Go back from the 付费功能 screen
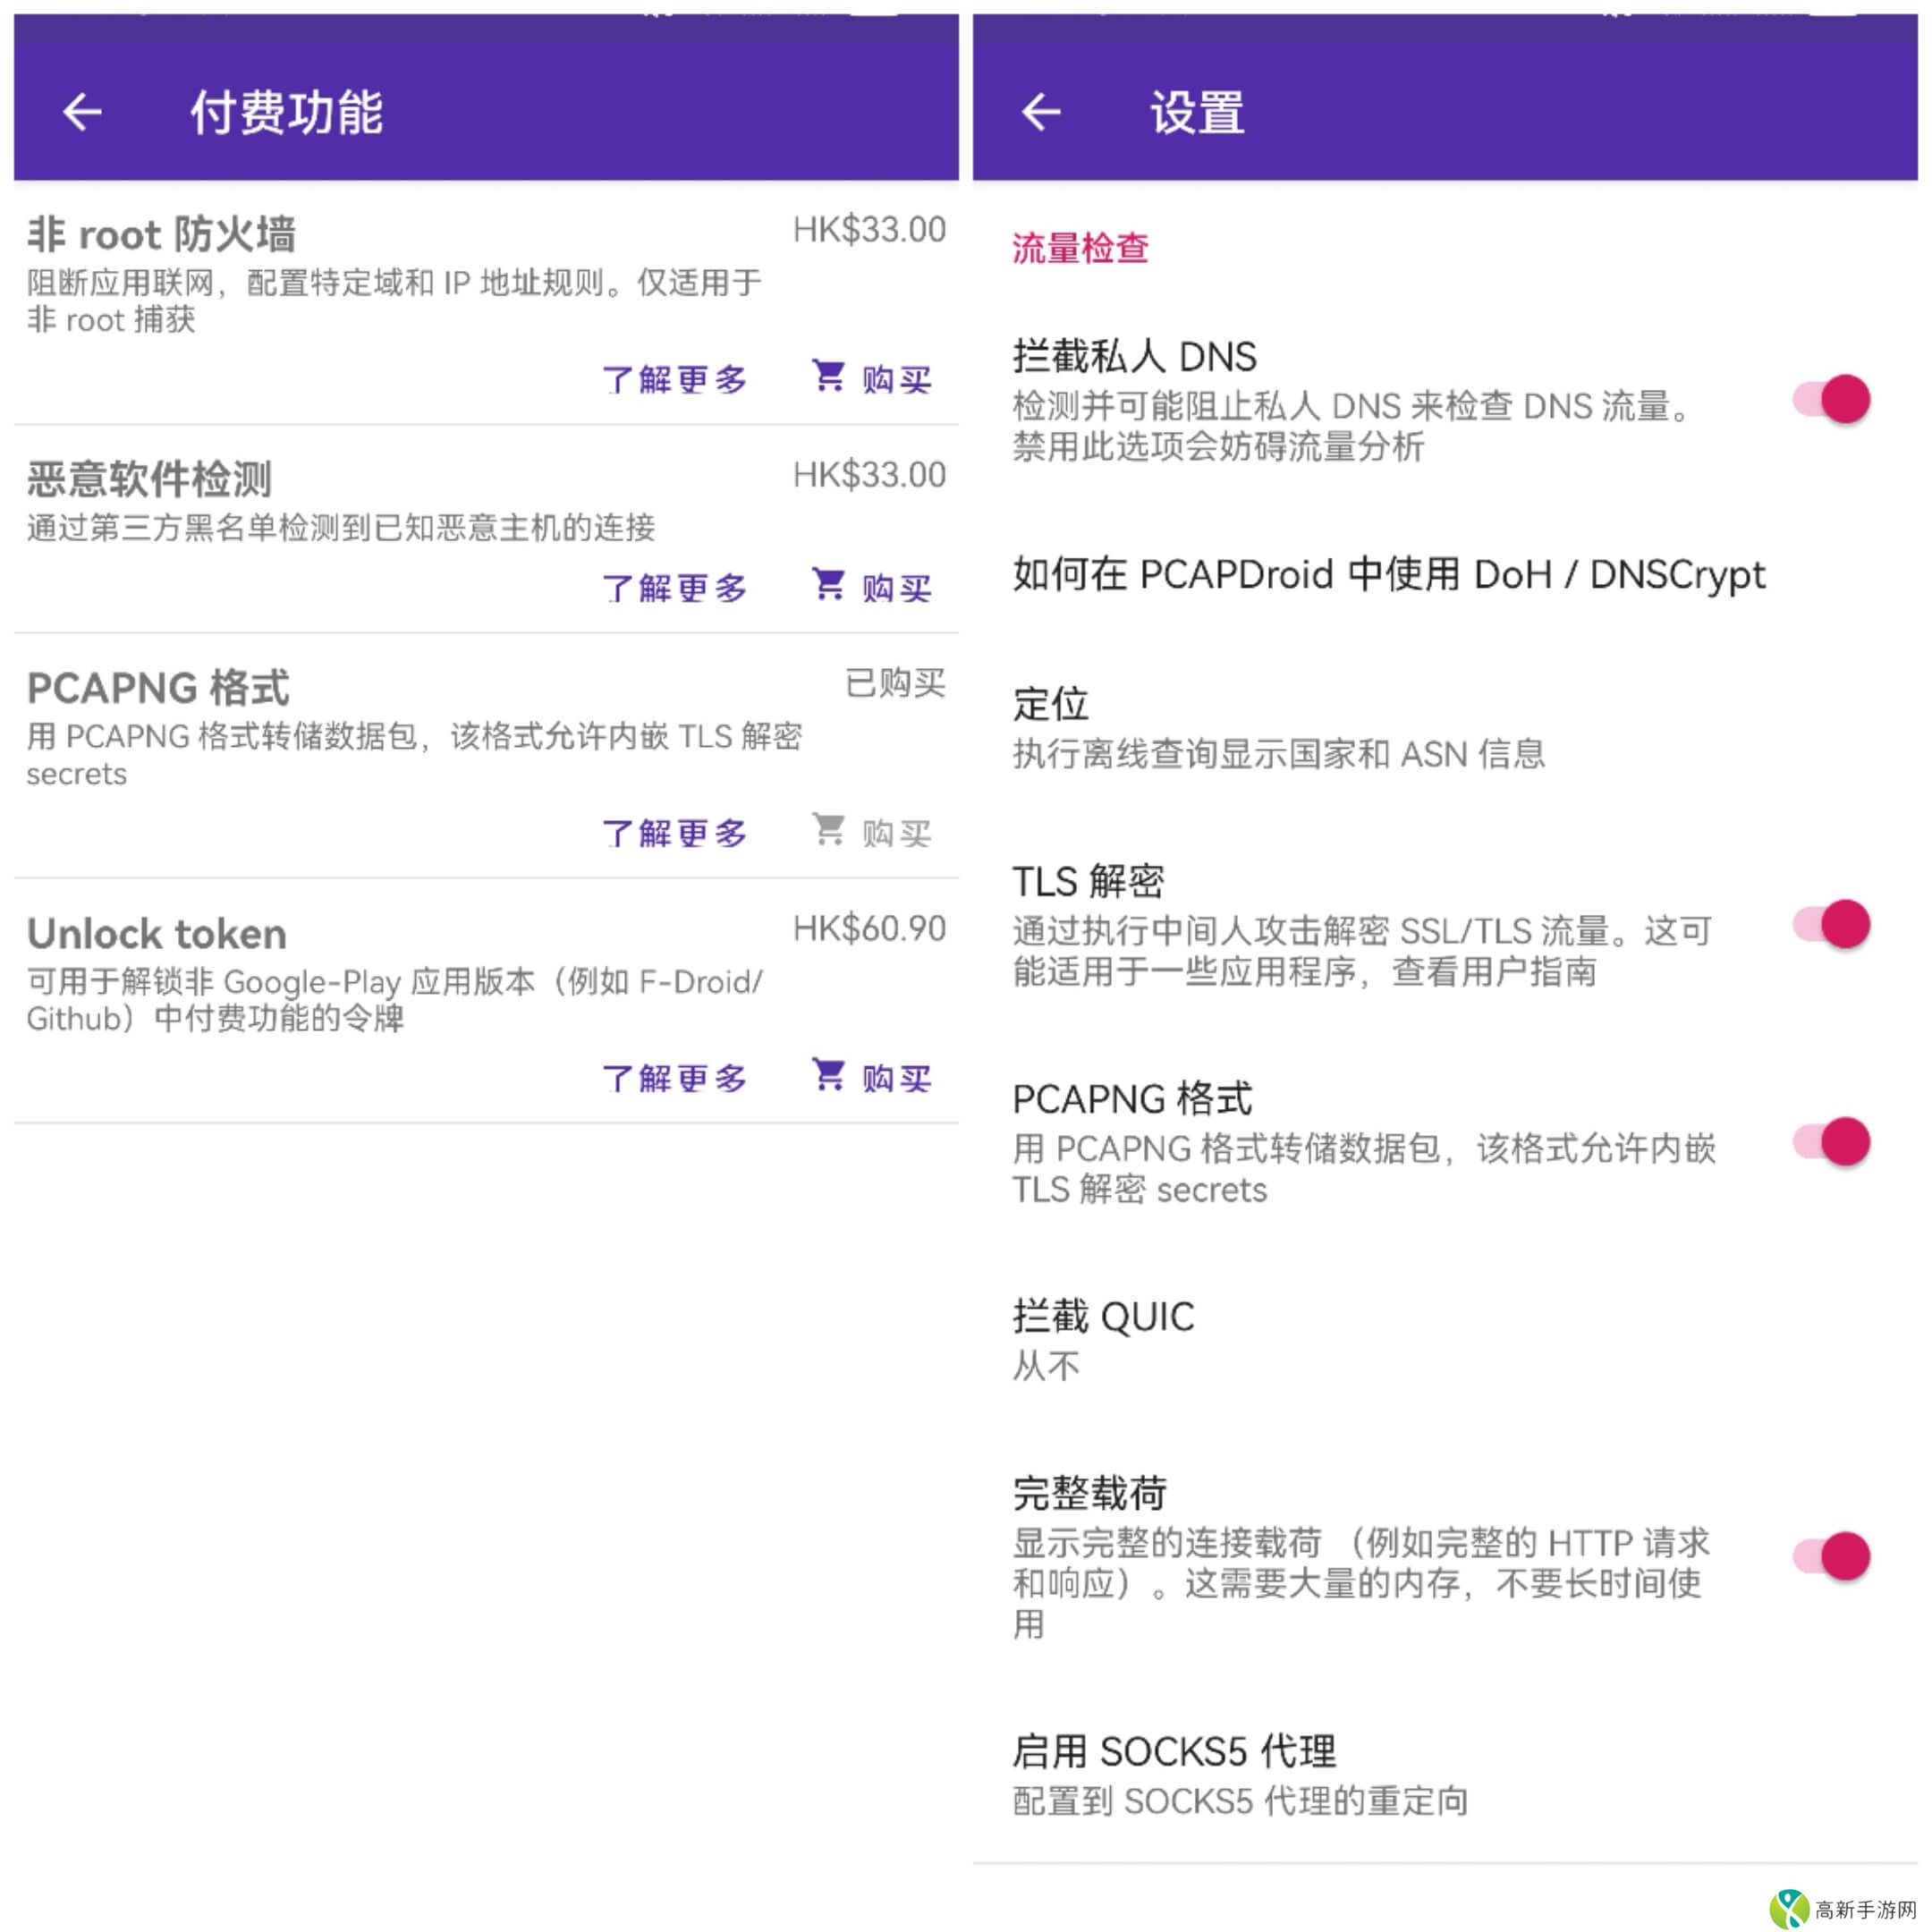 click(82, 112)
